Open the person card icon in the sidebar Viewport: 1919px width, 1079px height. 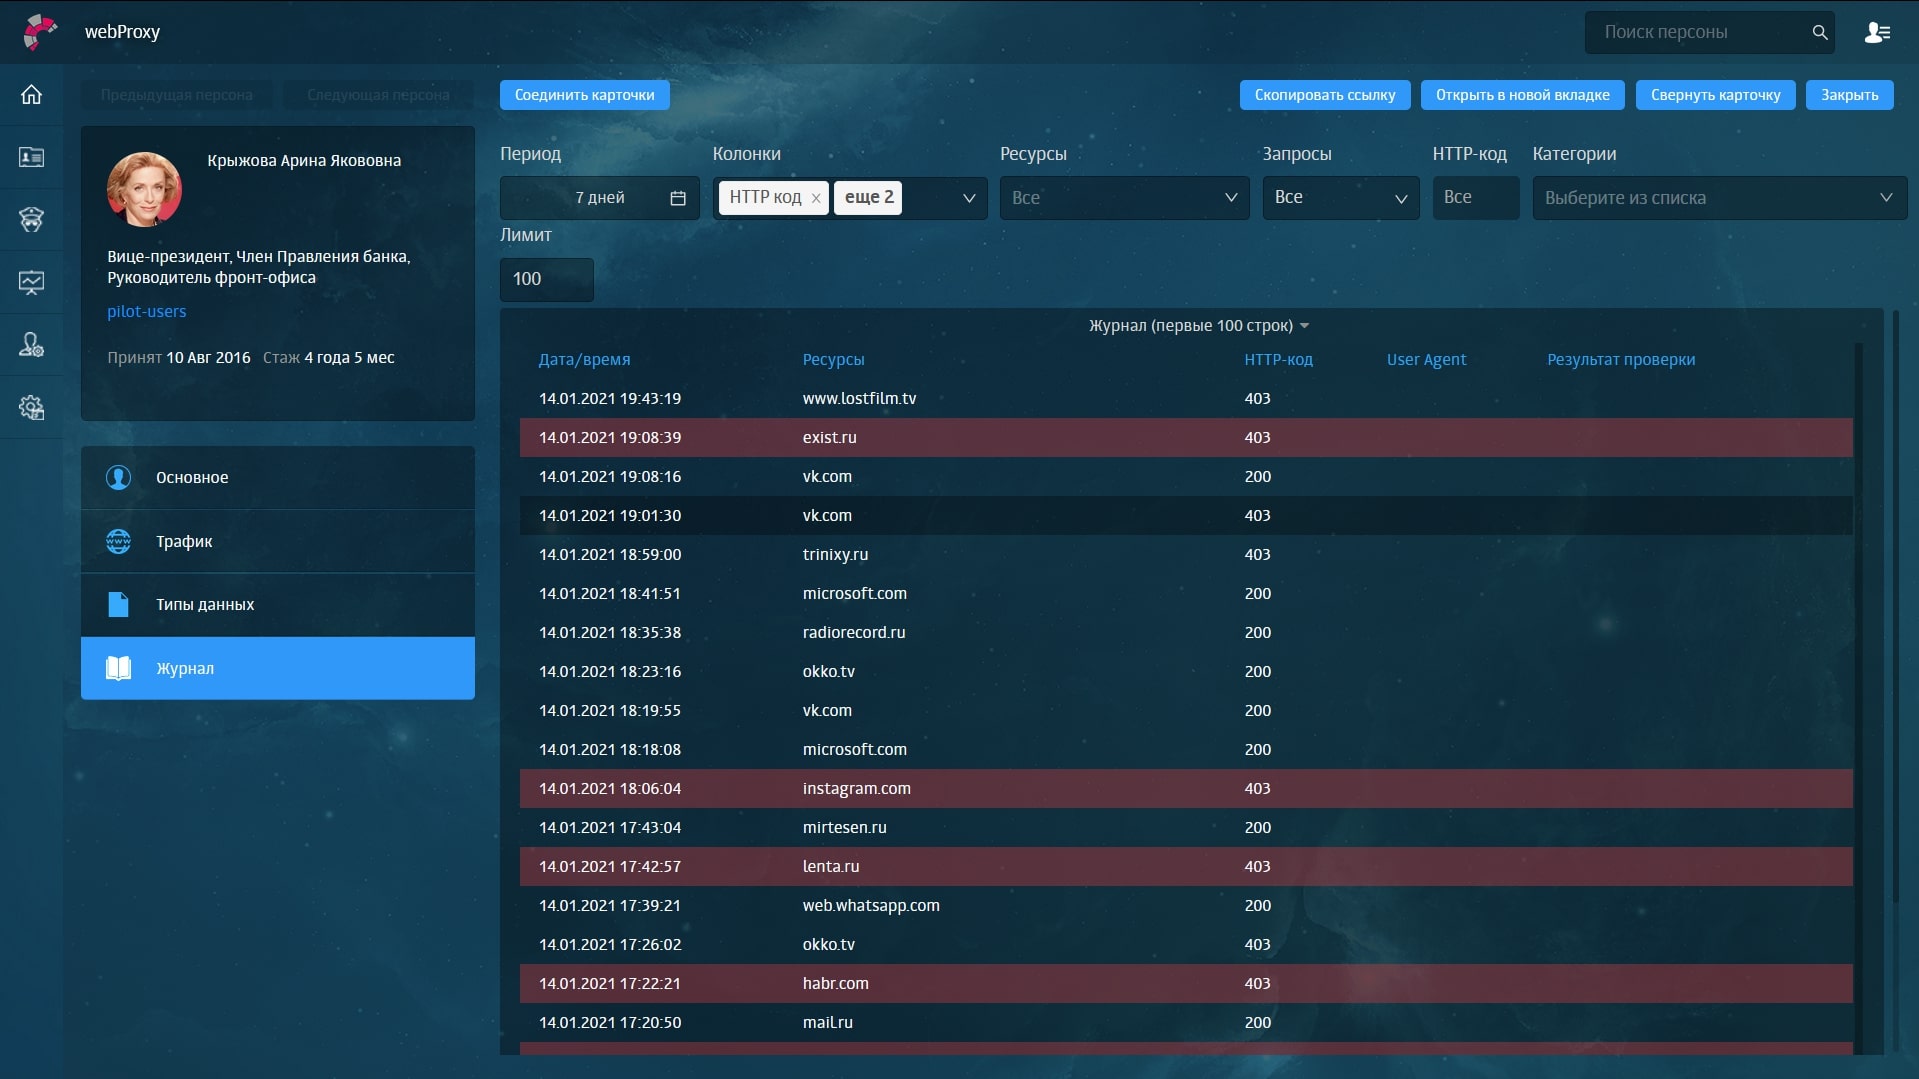coord(31,157)
